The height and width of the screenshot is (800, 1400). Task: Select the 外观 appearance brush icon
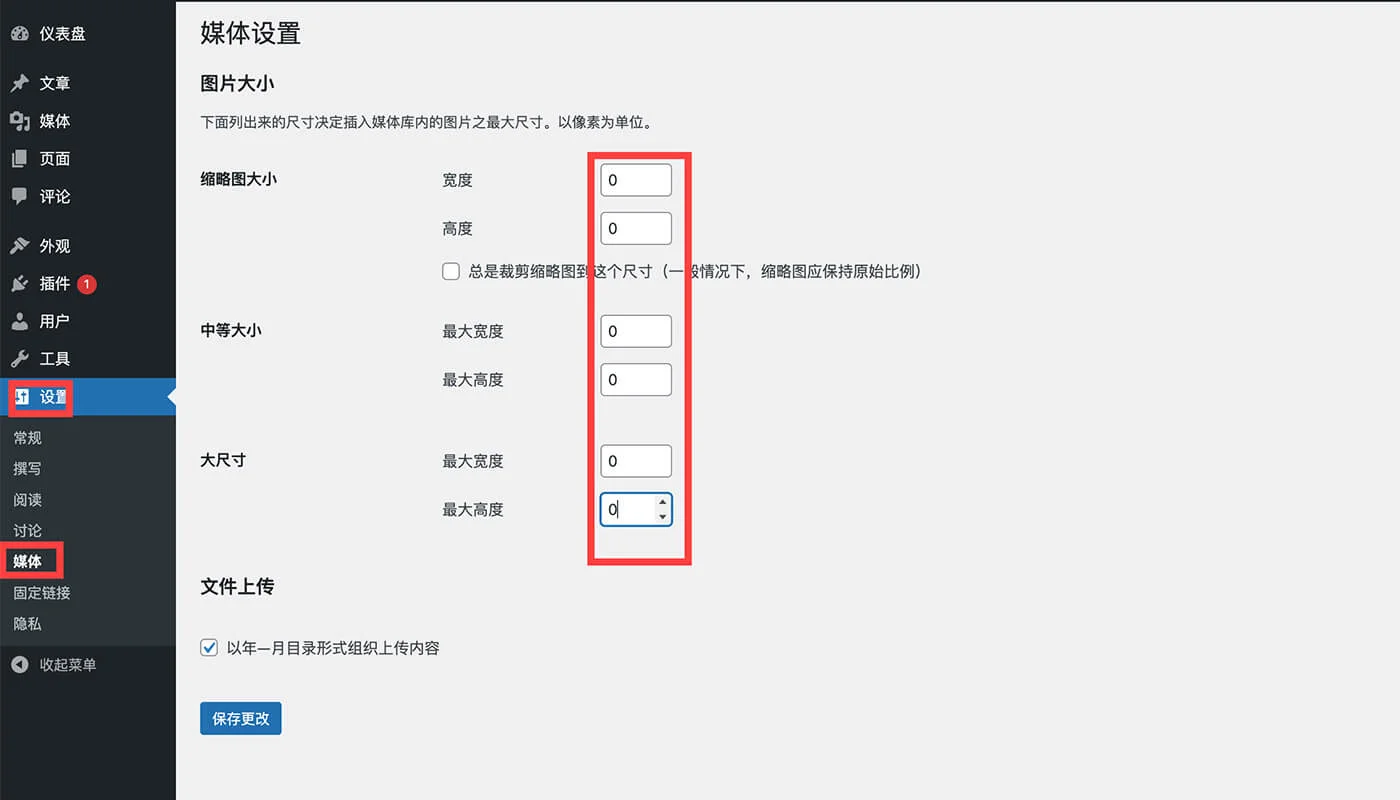pyautogui.click(x=22, y=245)
